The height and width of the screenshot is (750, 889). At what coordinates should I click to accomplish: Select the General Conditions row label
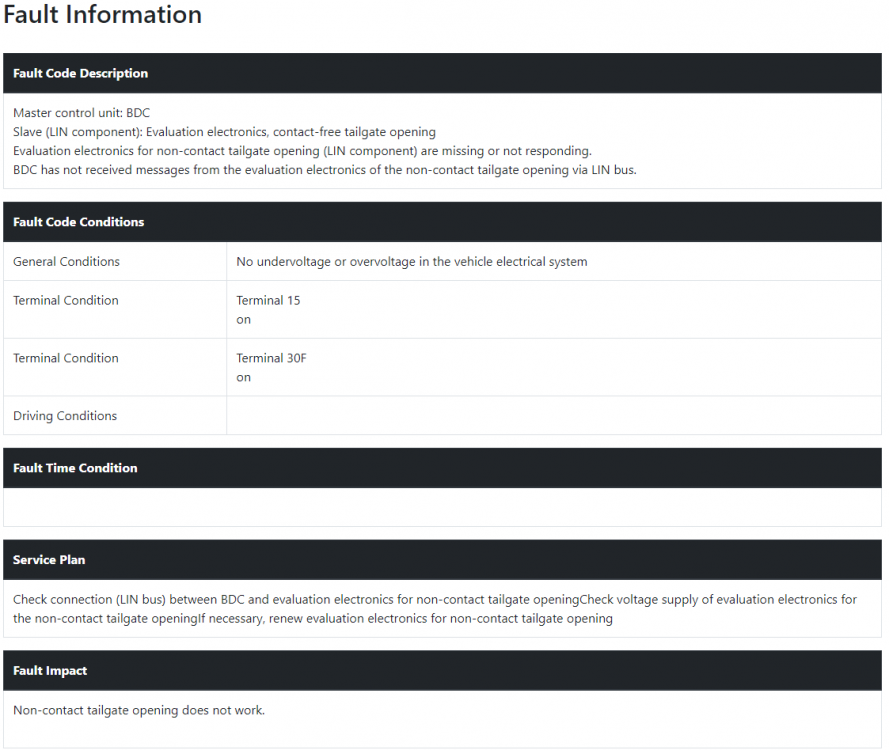coord(66,261)
